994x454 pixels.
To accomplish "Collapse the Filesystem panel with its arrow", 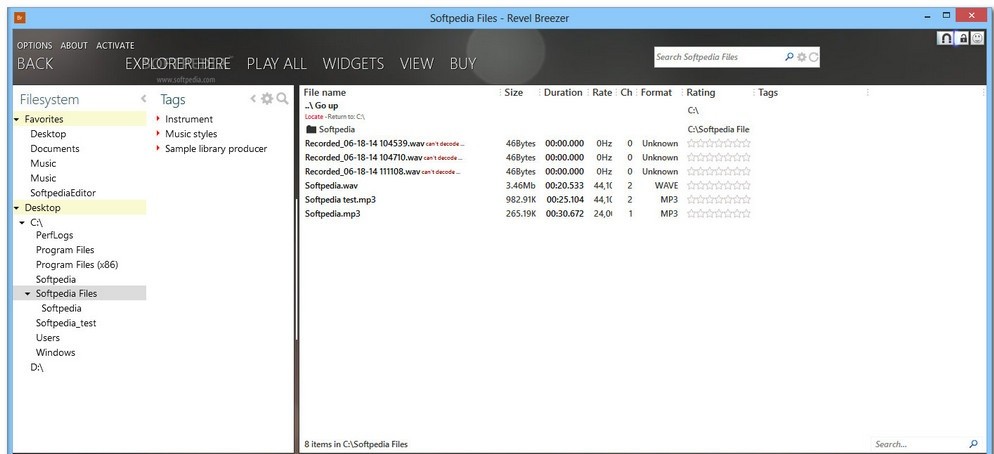I will pyautogui.click(x=143, y=99).
